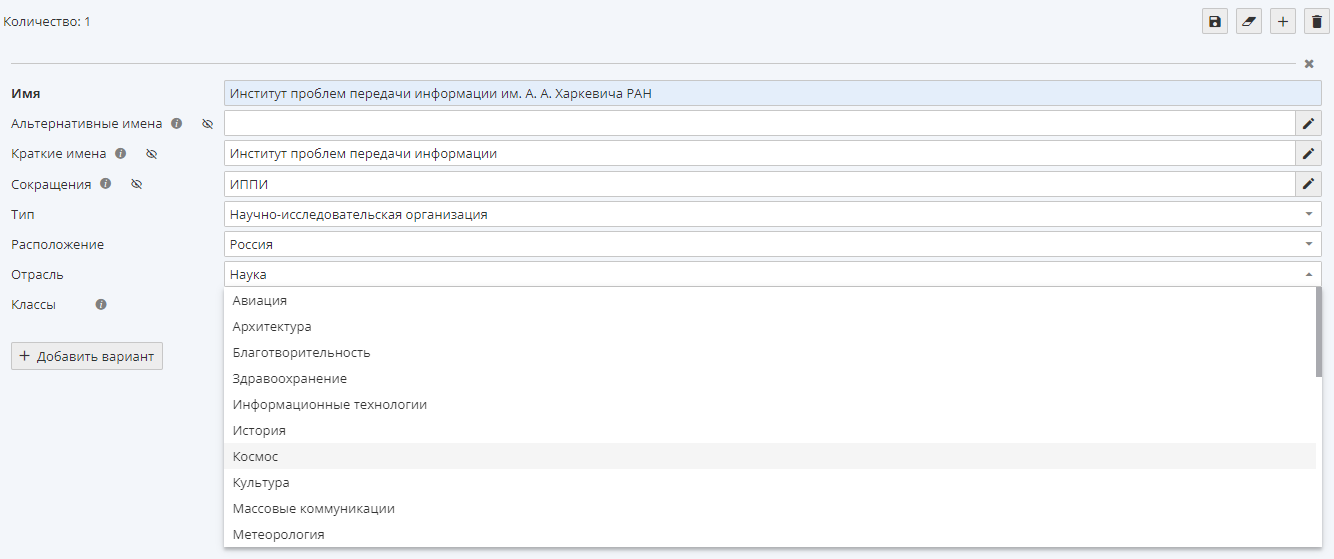Click the Количество: 1 text
The width and height of the screenshot is (1334, 559).
click(47, 20)
